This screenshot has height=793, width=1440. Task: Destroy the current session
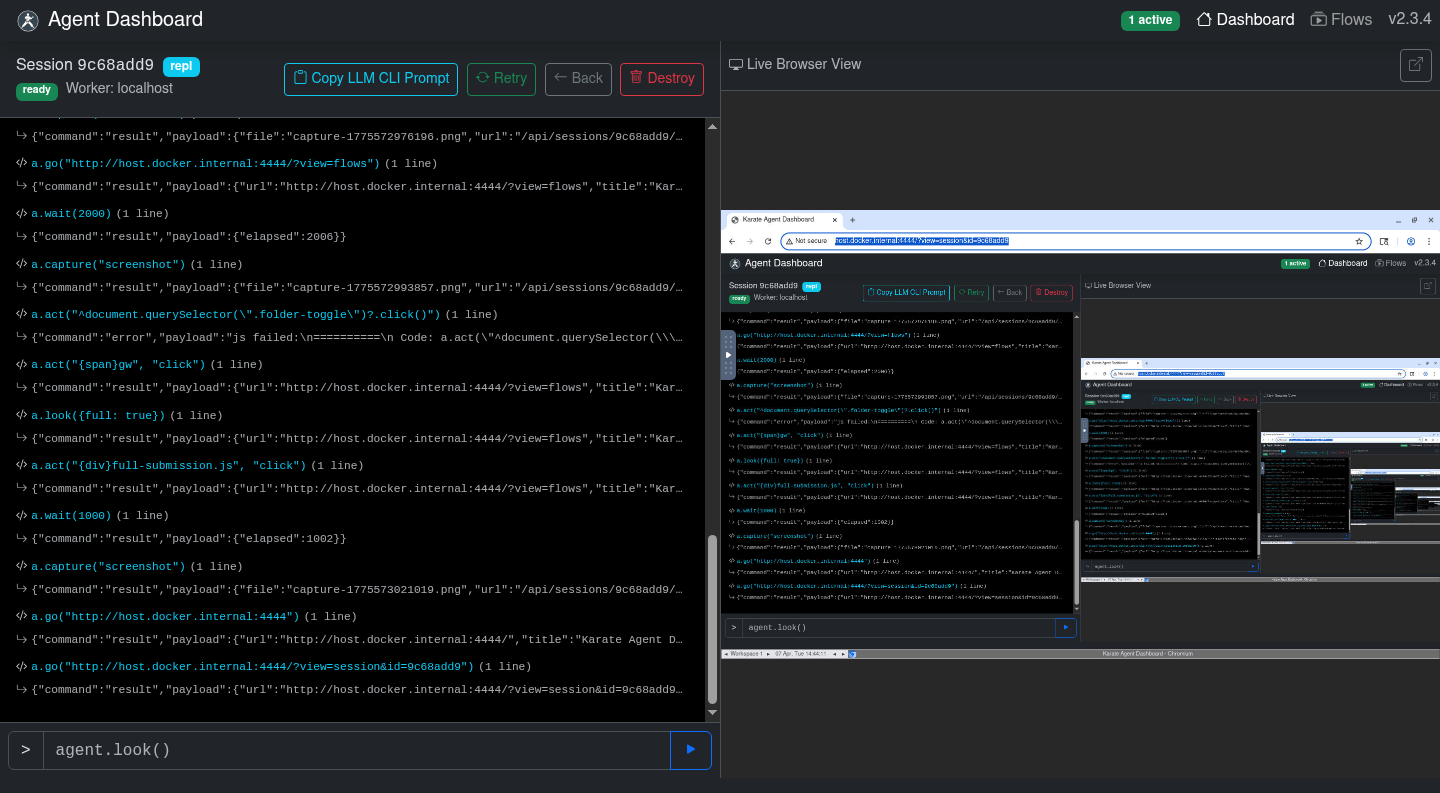point(661,78)
